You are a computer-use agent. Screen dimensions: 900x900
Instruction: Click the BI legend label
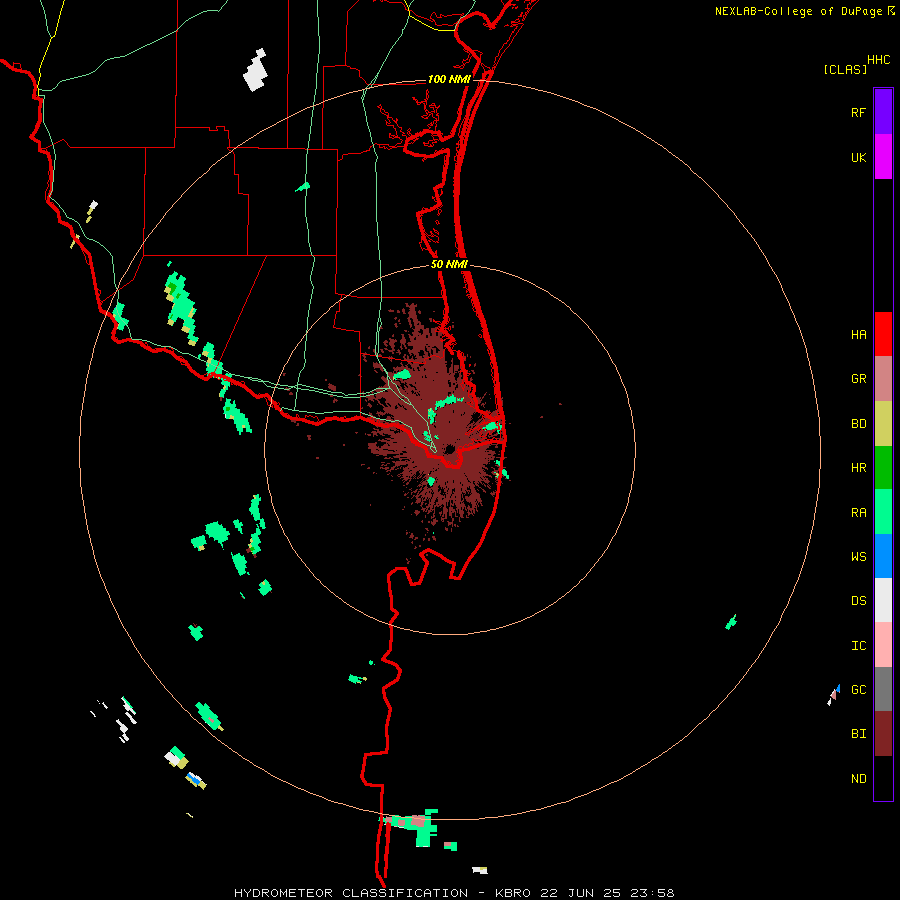pos(858,734)
